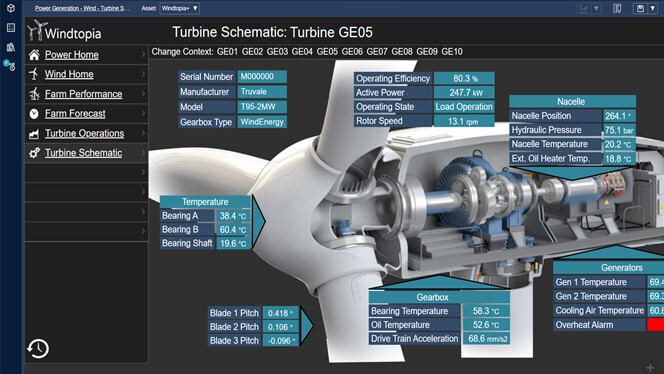Viewport: 664px width, 374px height.
Task: Select Wind Home in the sidebar
Action: pos(69,74)
